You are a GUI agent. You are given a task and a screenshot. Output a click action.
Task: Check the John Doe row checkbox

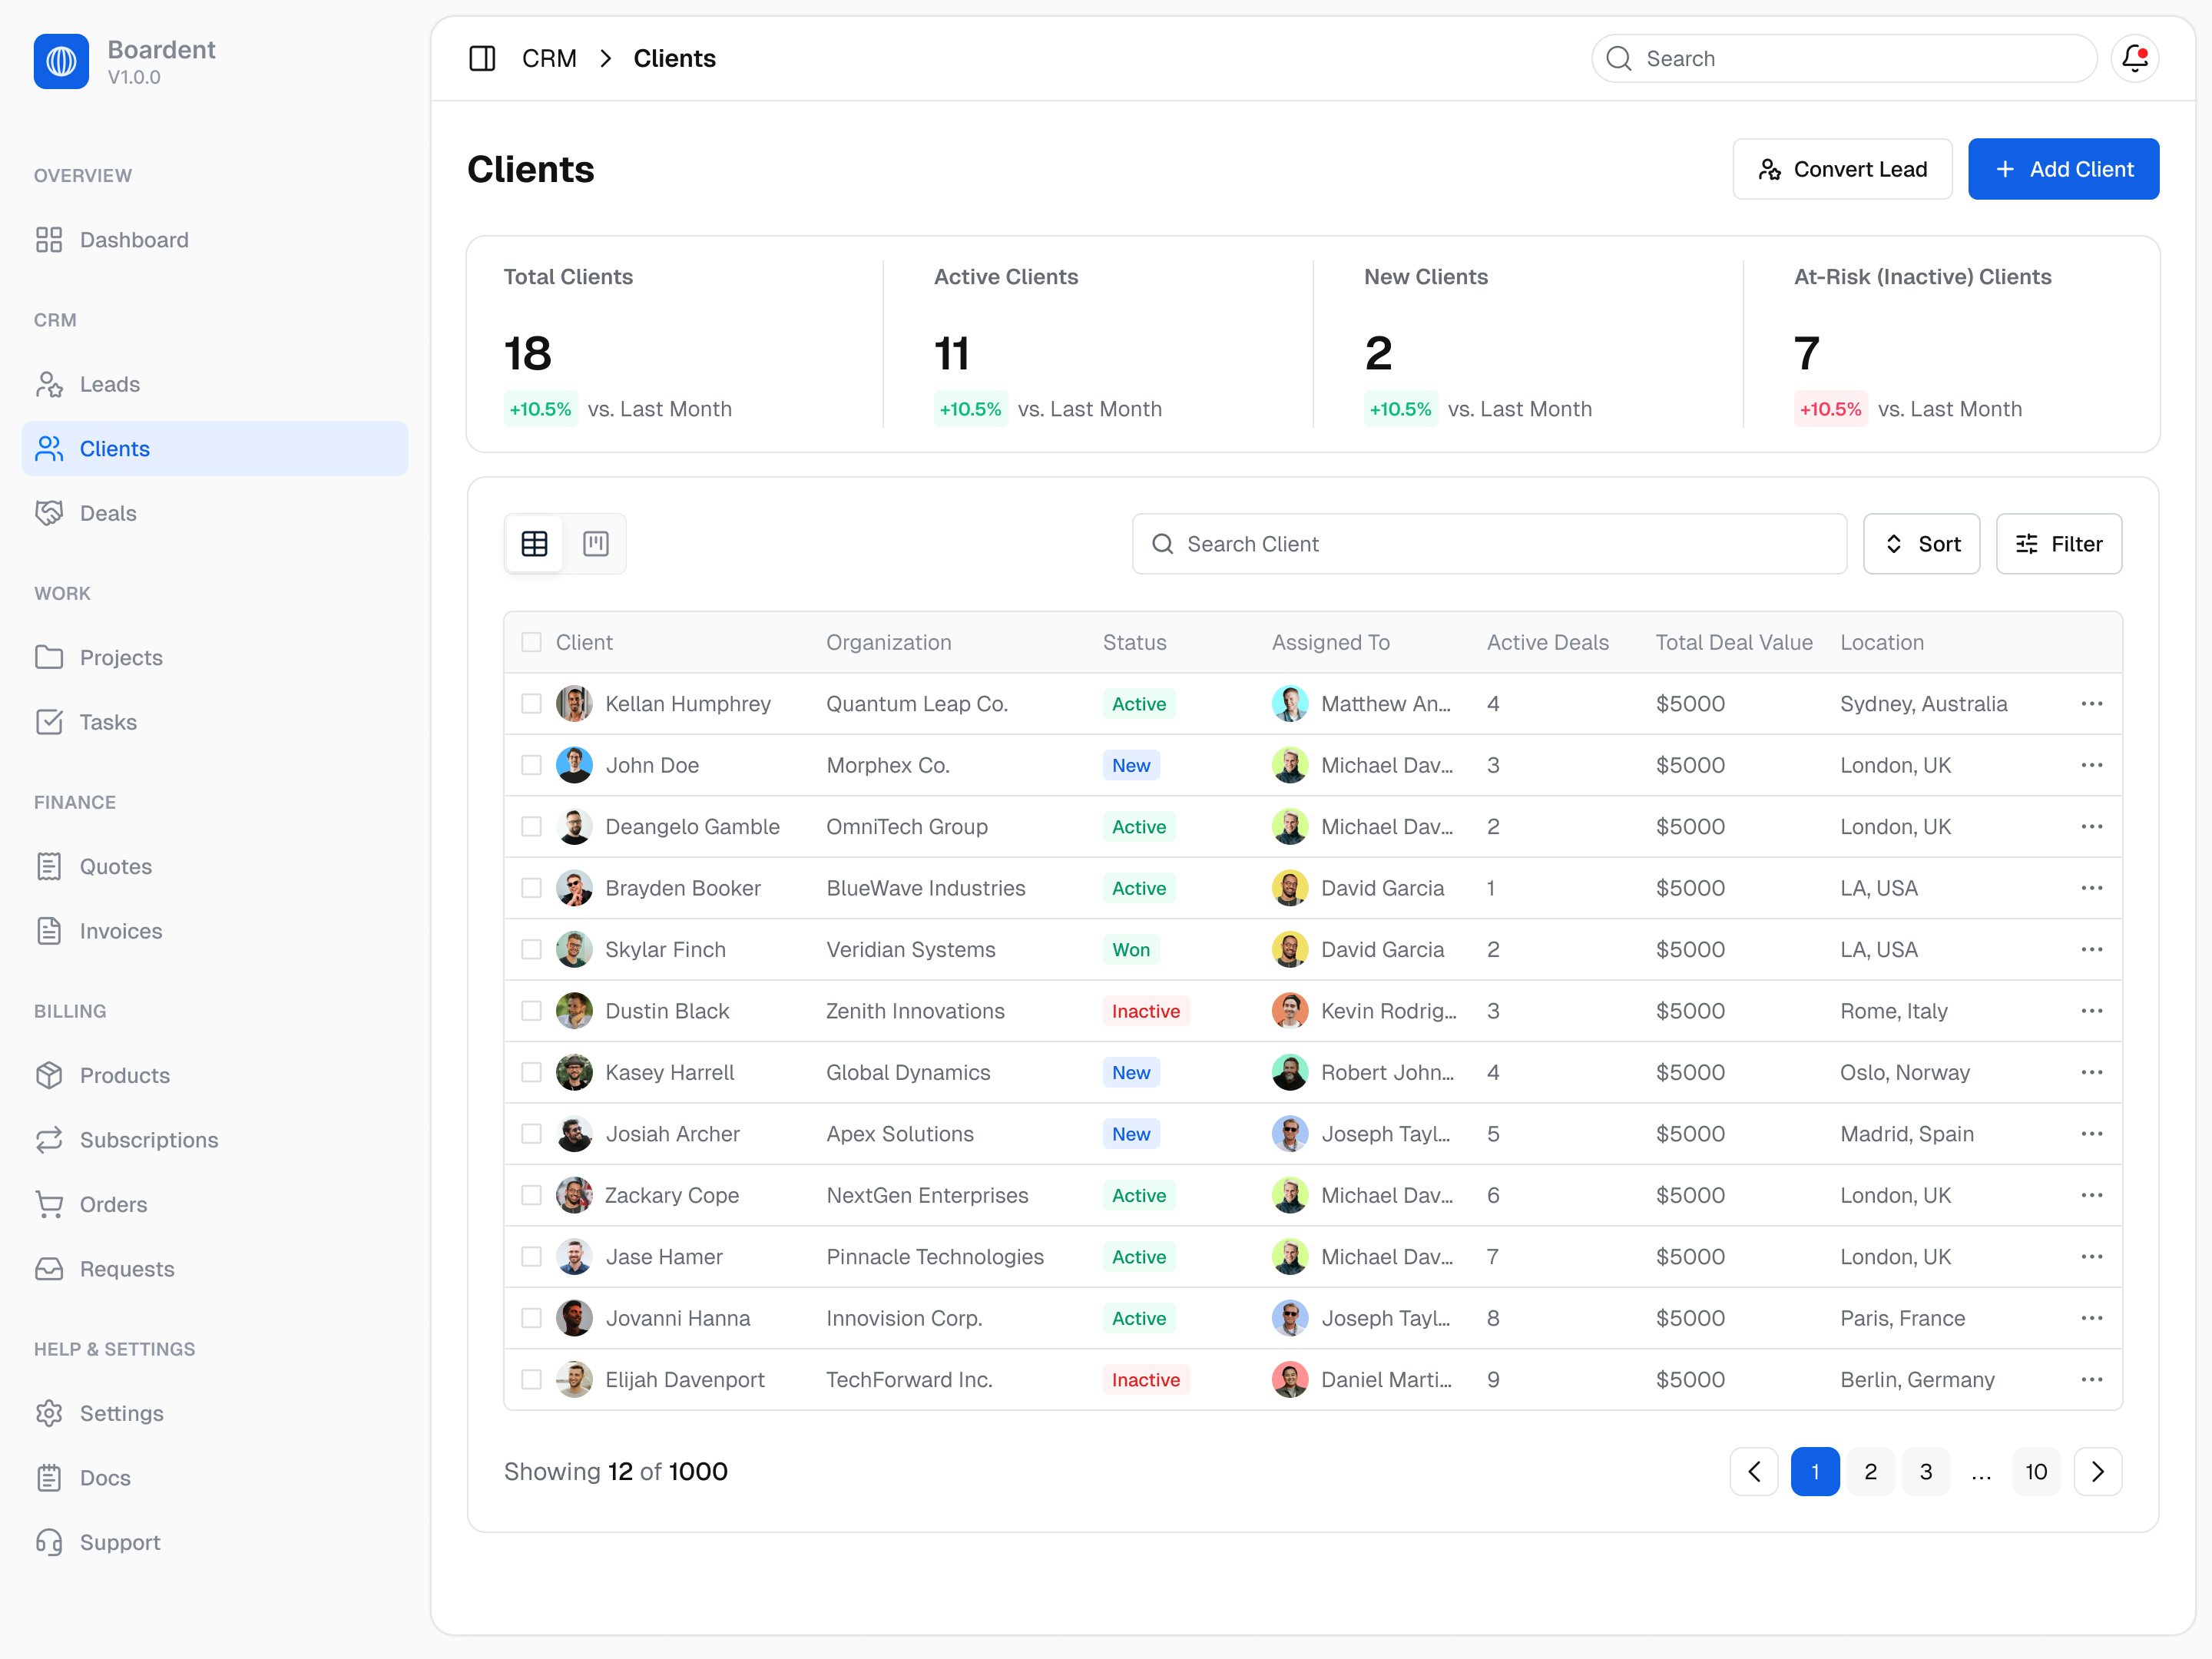(x=531, y=765)
